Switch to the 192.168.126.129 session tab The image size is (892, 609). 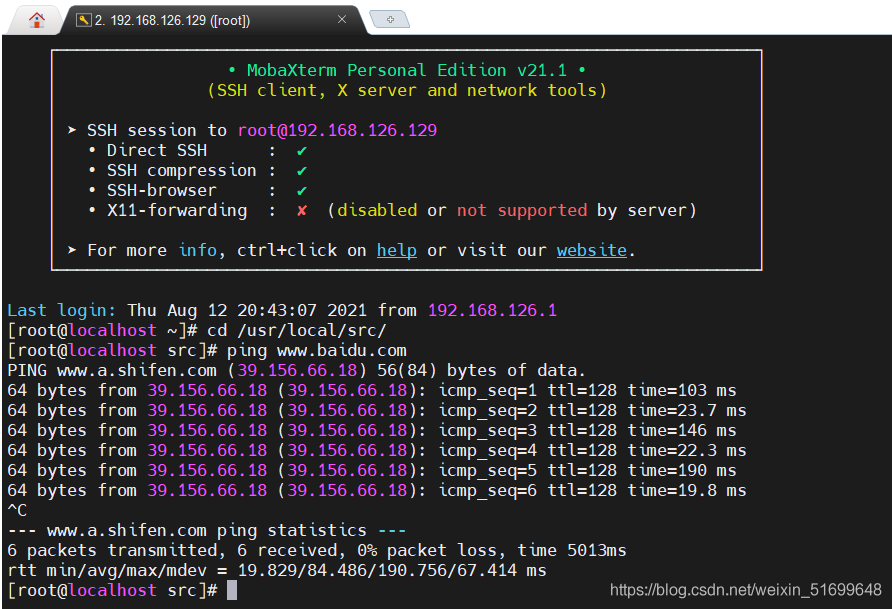point(200,18)
